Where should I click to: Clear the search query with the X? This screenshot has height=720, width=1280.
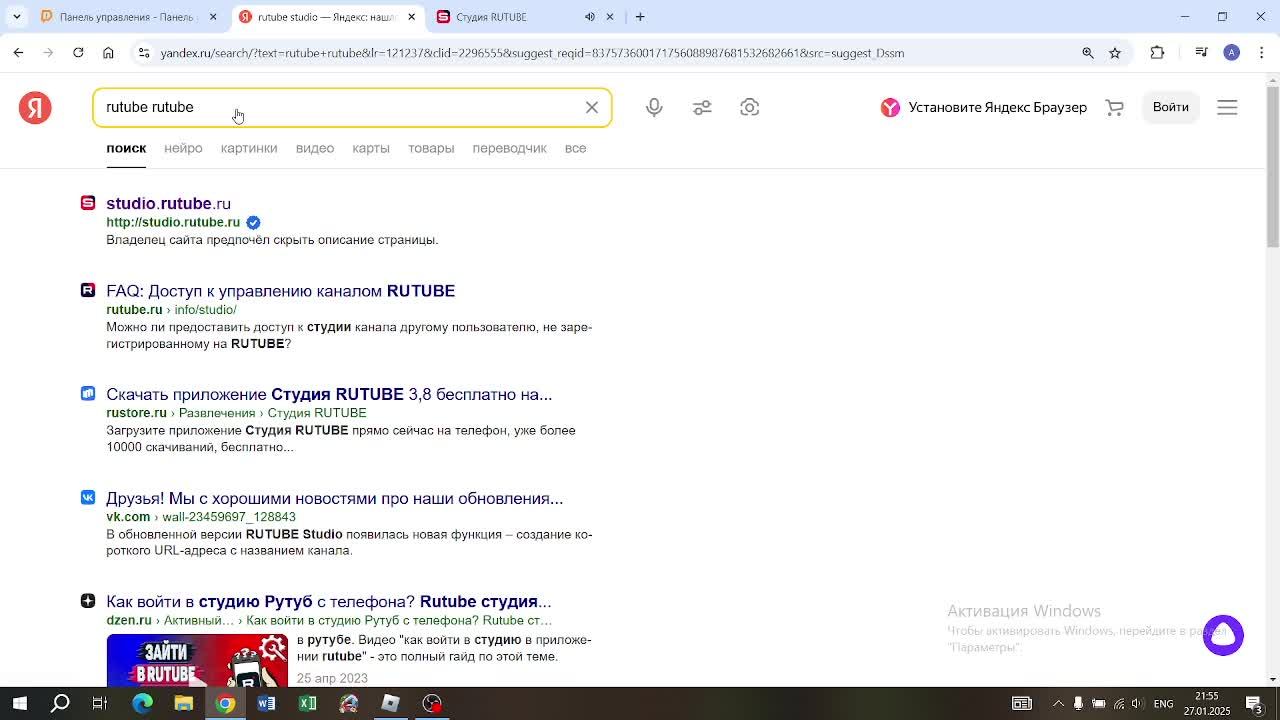tap(592, 107)
